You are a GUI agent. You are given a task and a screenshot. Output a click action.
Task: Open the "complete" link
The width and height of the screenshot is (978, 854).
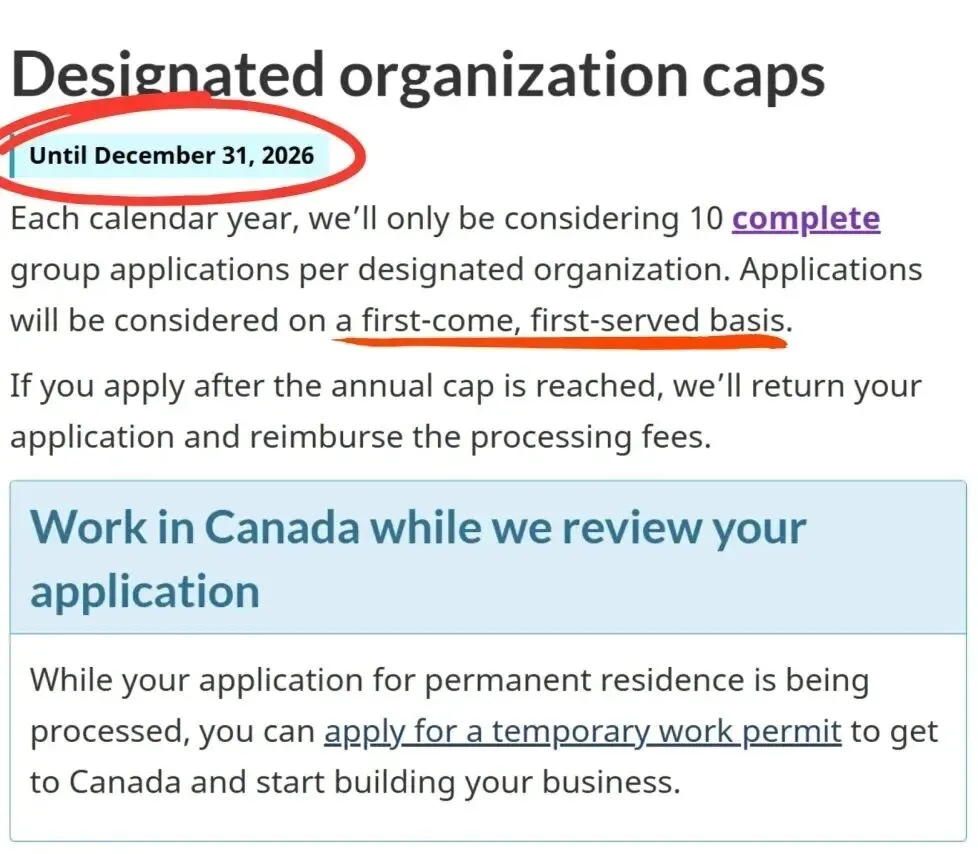click(x=806, y=220)
